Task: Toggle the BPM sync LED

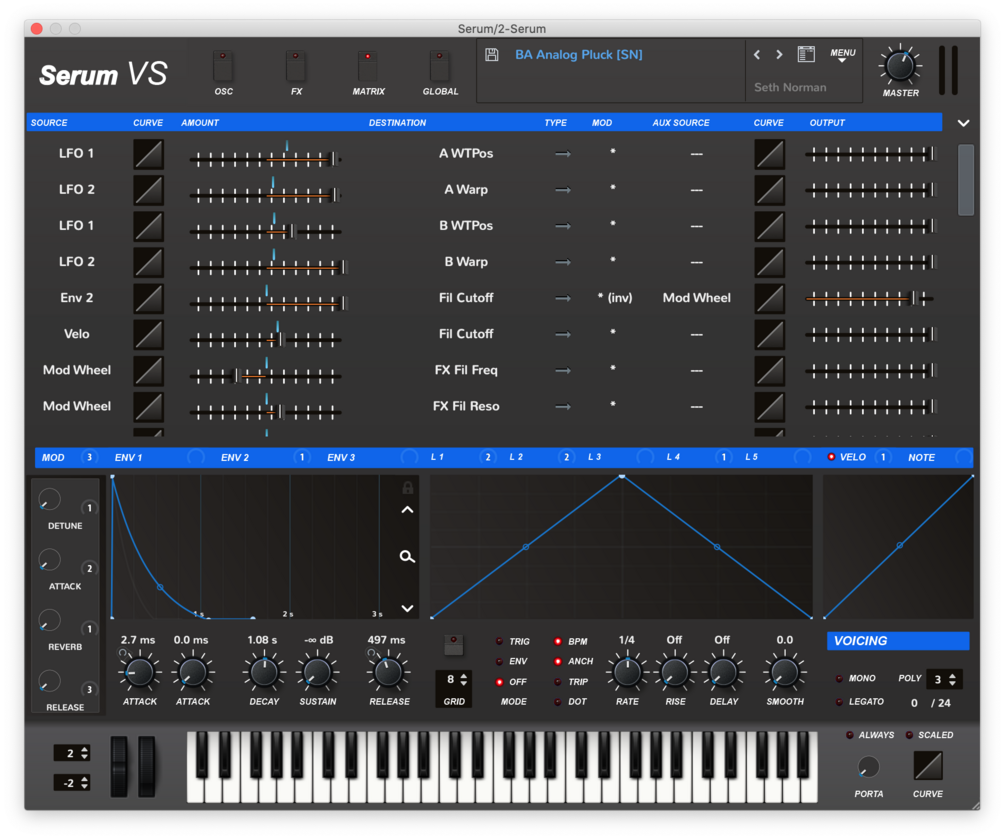Action: click(x=558, y=641)
